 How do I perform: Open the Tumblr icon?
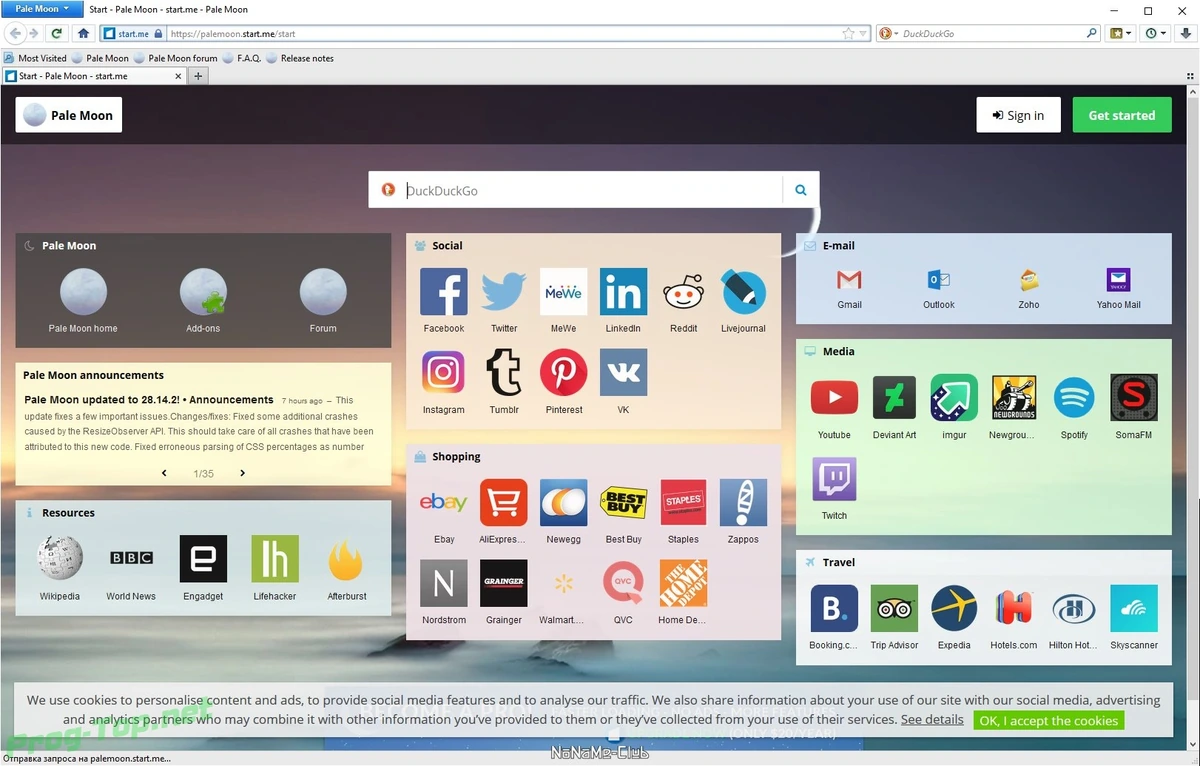(x=504, y=373)
